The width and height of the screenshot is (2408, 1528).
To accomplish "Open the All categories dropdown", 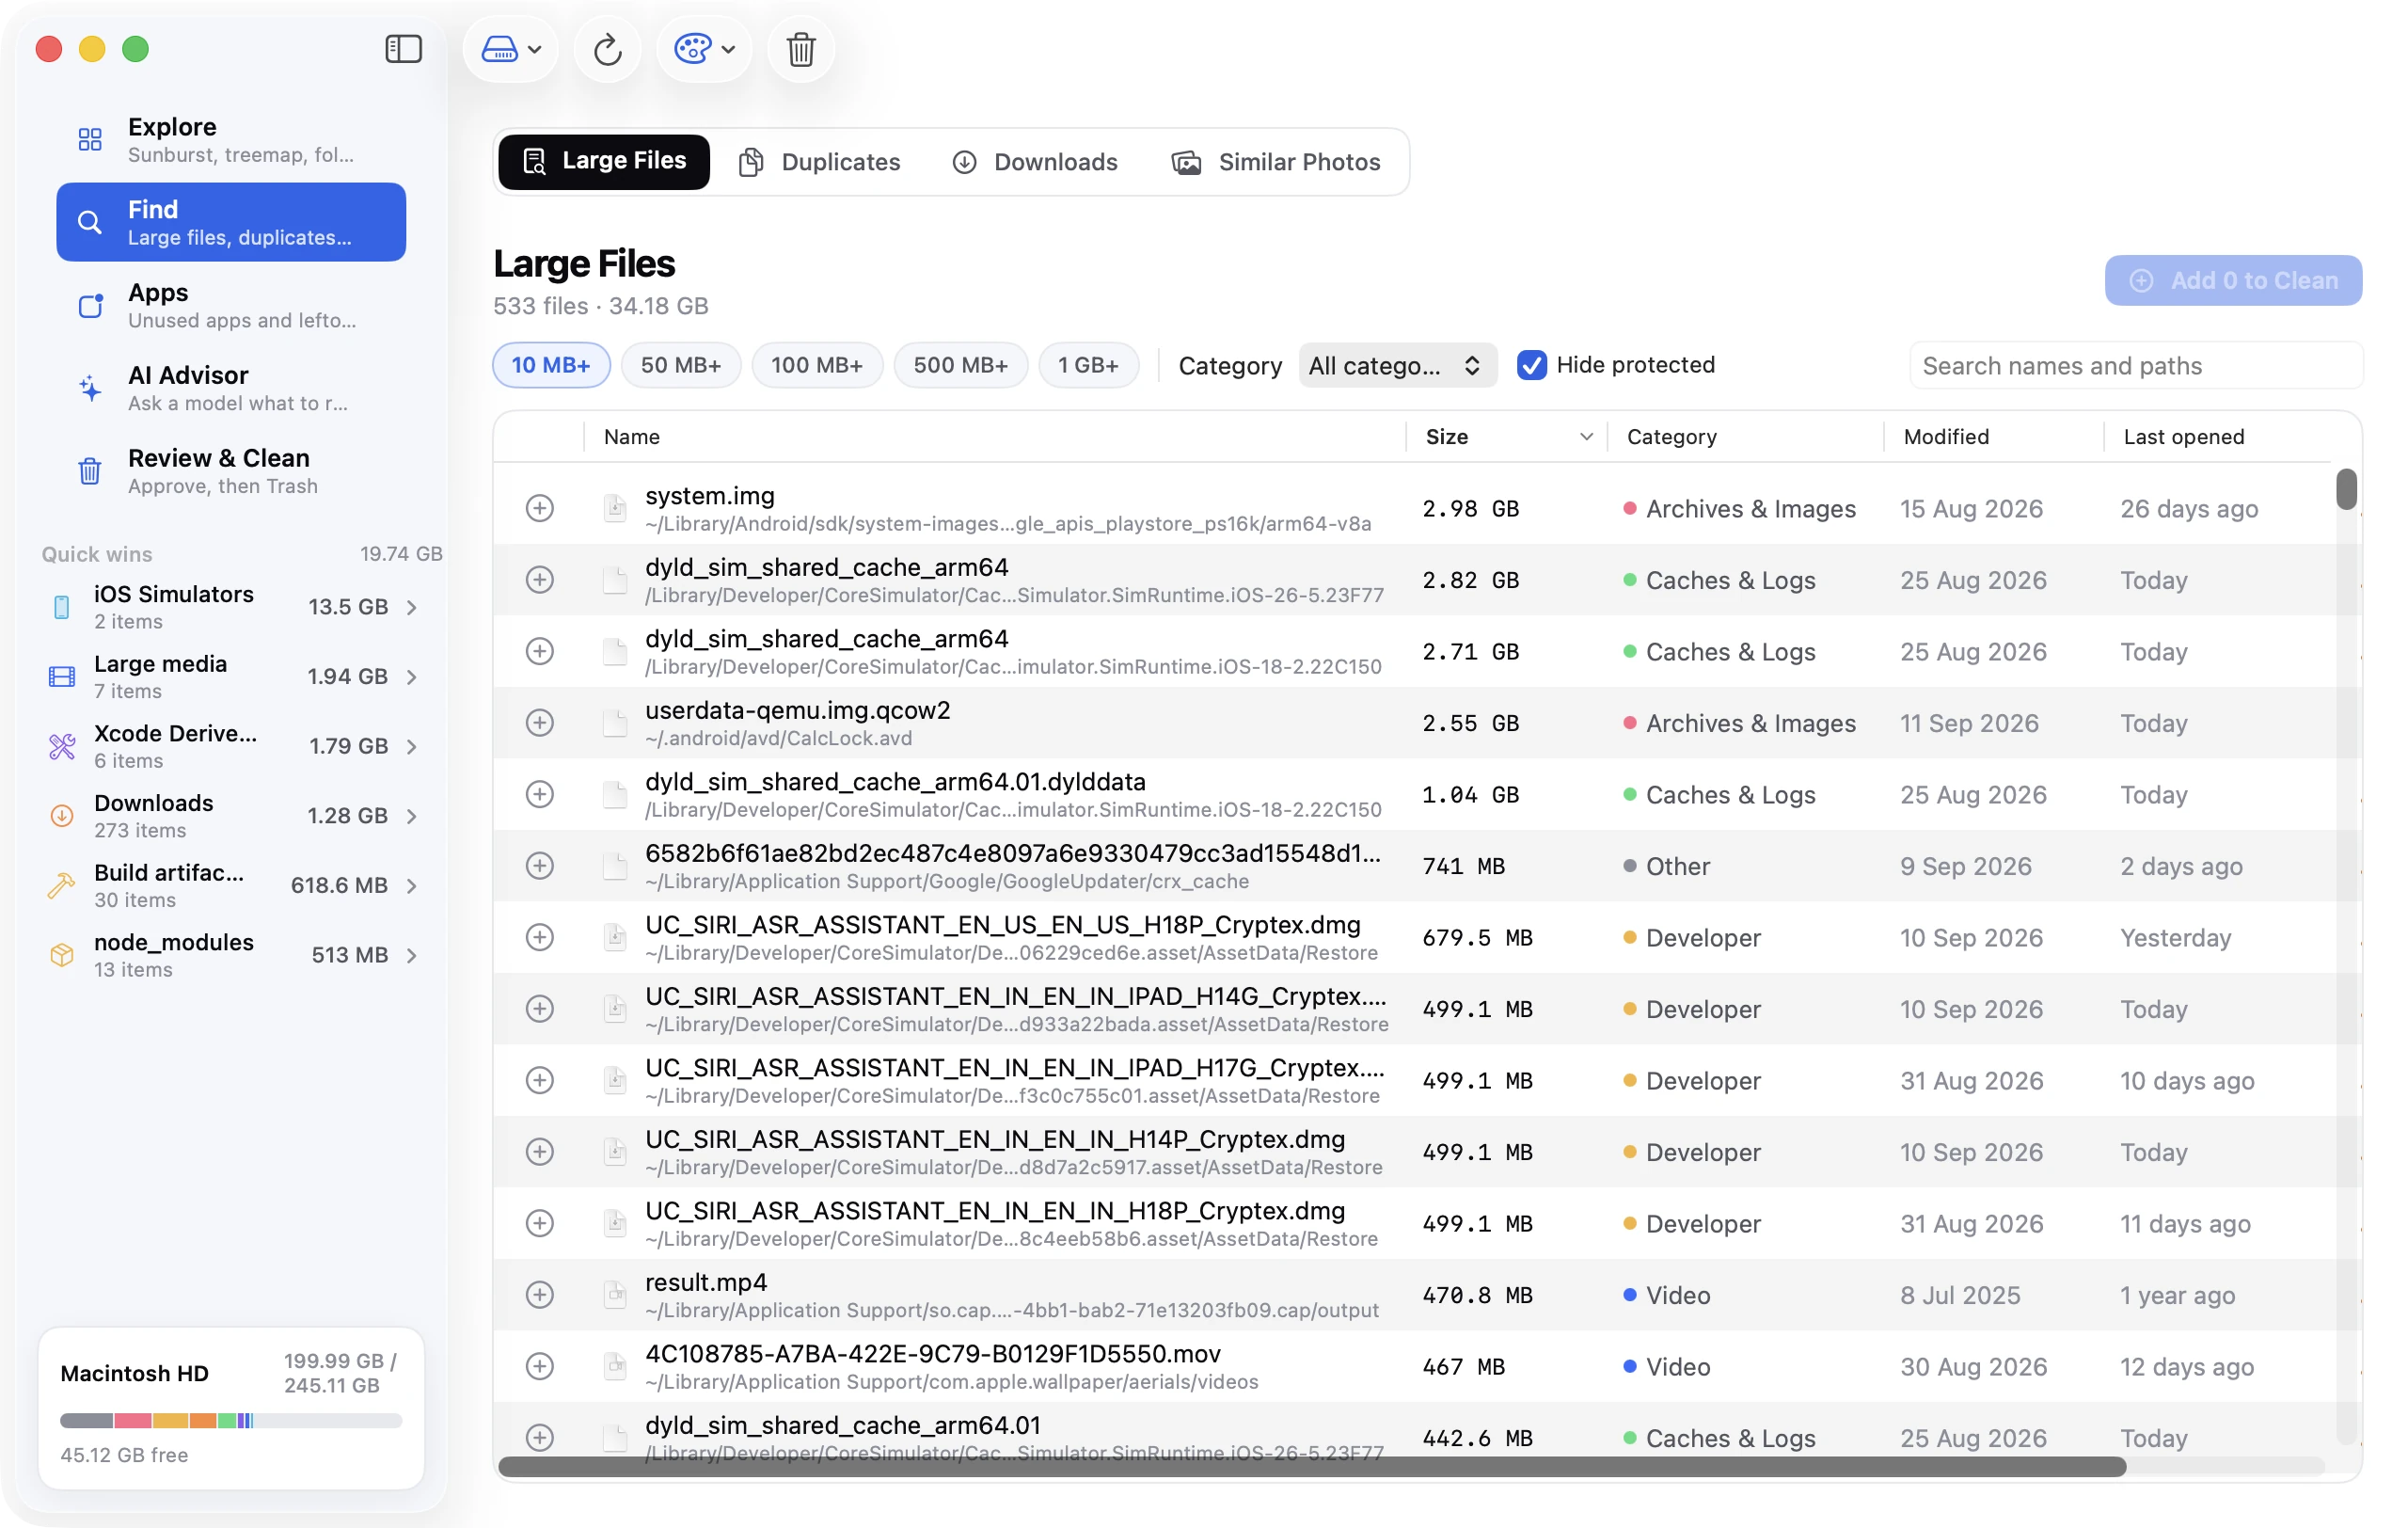I will 1397,365.
